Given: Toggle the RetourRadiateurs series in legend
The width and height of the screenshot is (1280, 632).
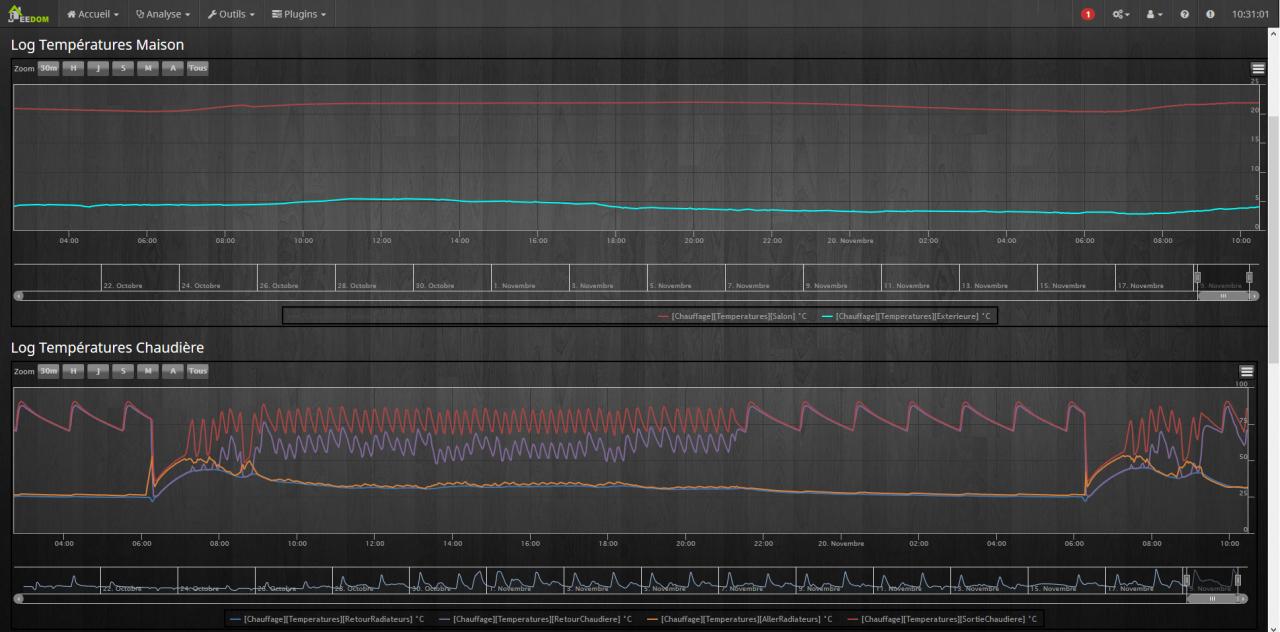Looking at the screenshot, I should 327,619.
